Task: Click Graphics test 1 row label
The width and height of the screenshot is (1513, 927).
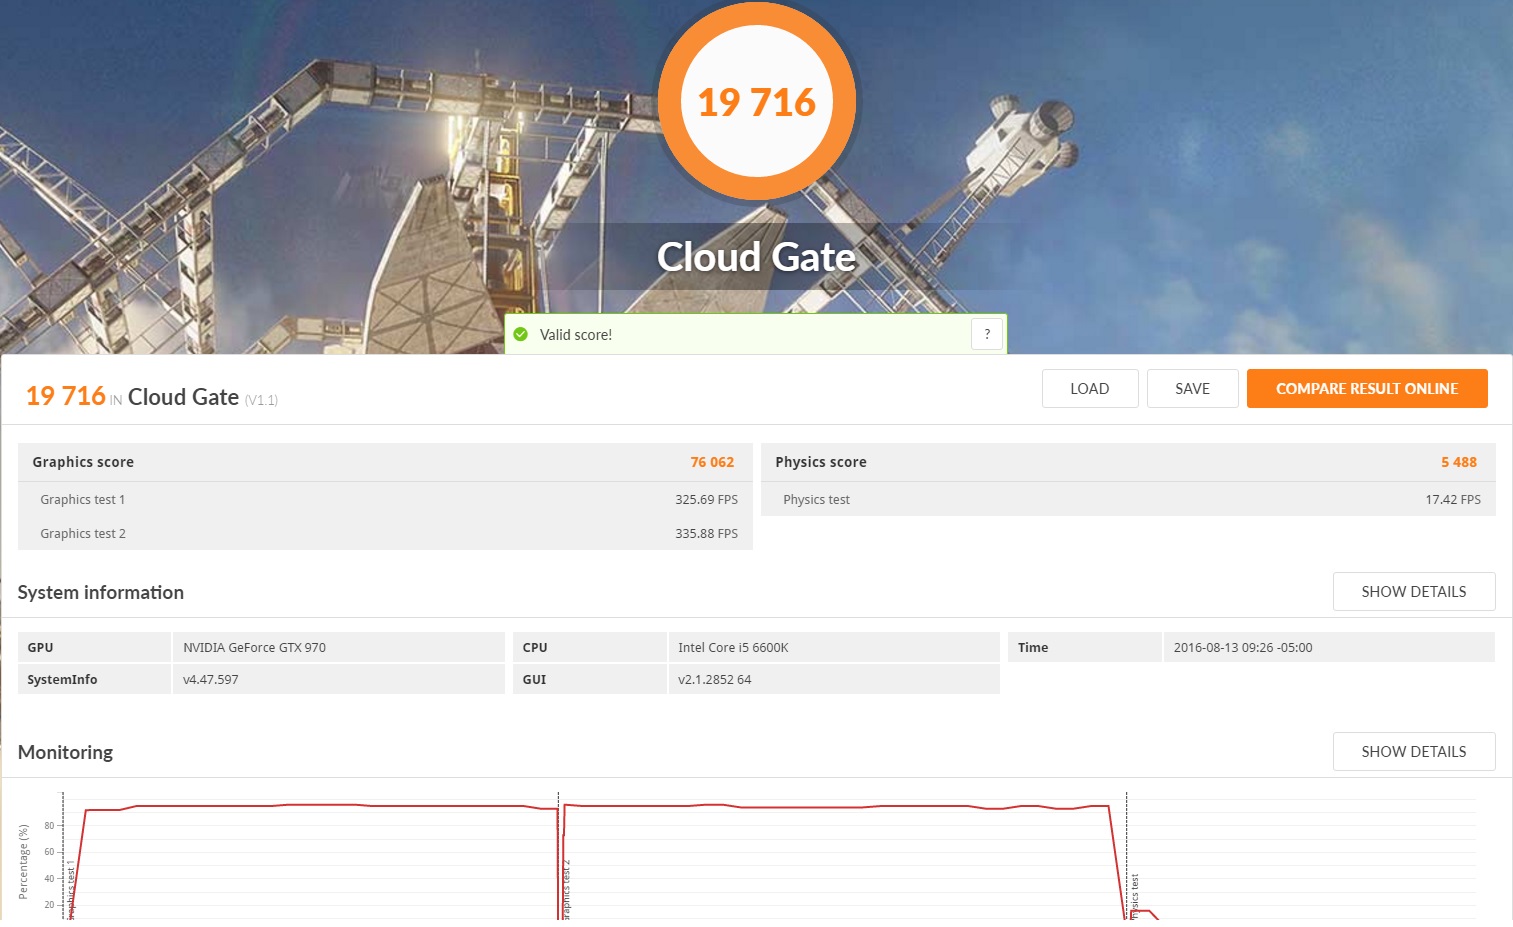Action: pos(83,500)
